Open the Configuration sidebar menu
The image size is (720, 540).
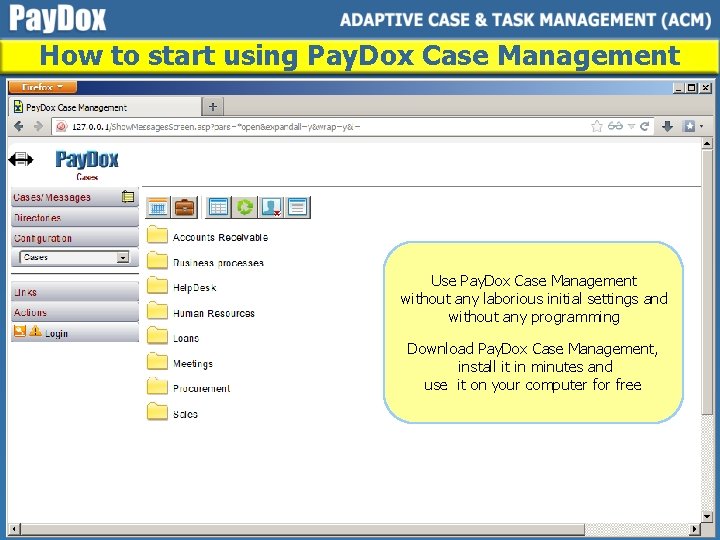point(75,238)
